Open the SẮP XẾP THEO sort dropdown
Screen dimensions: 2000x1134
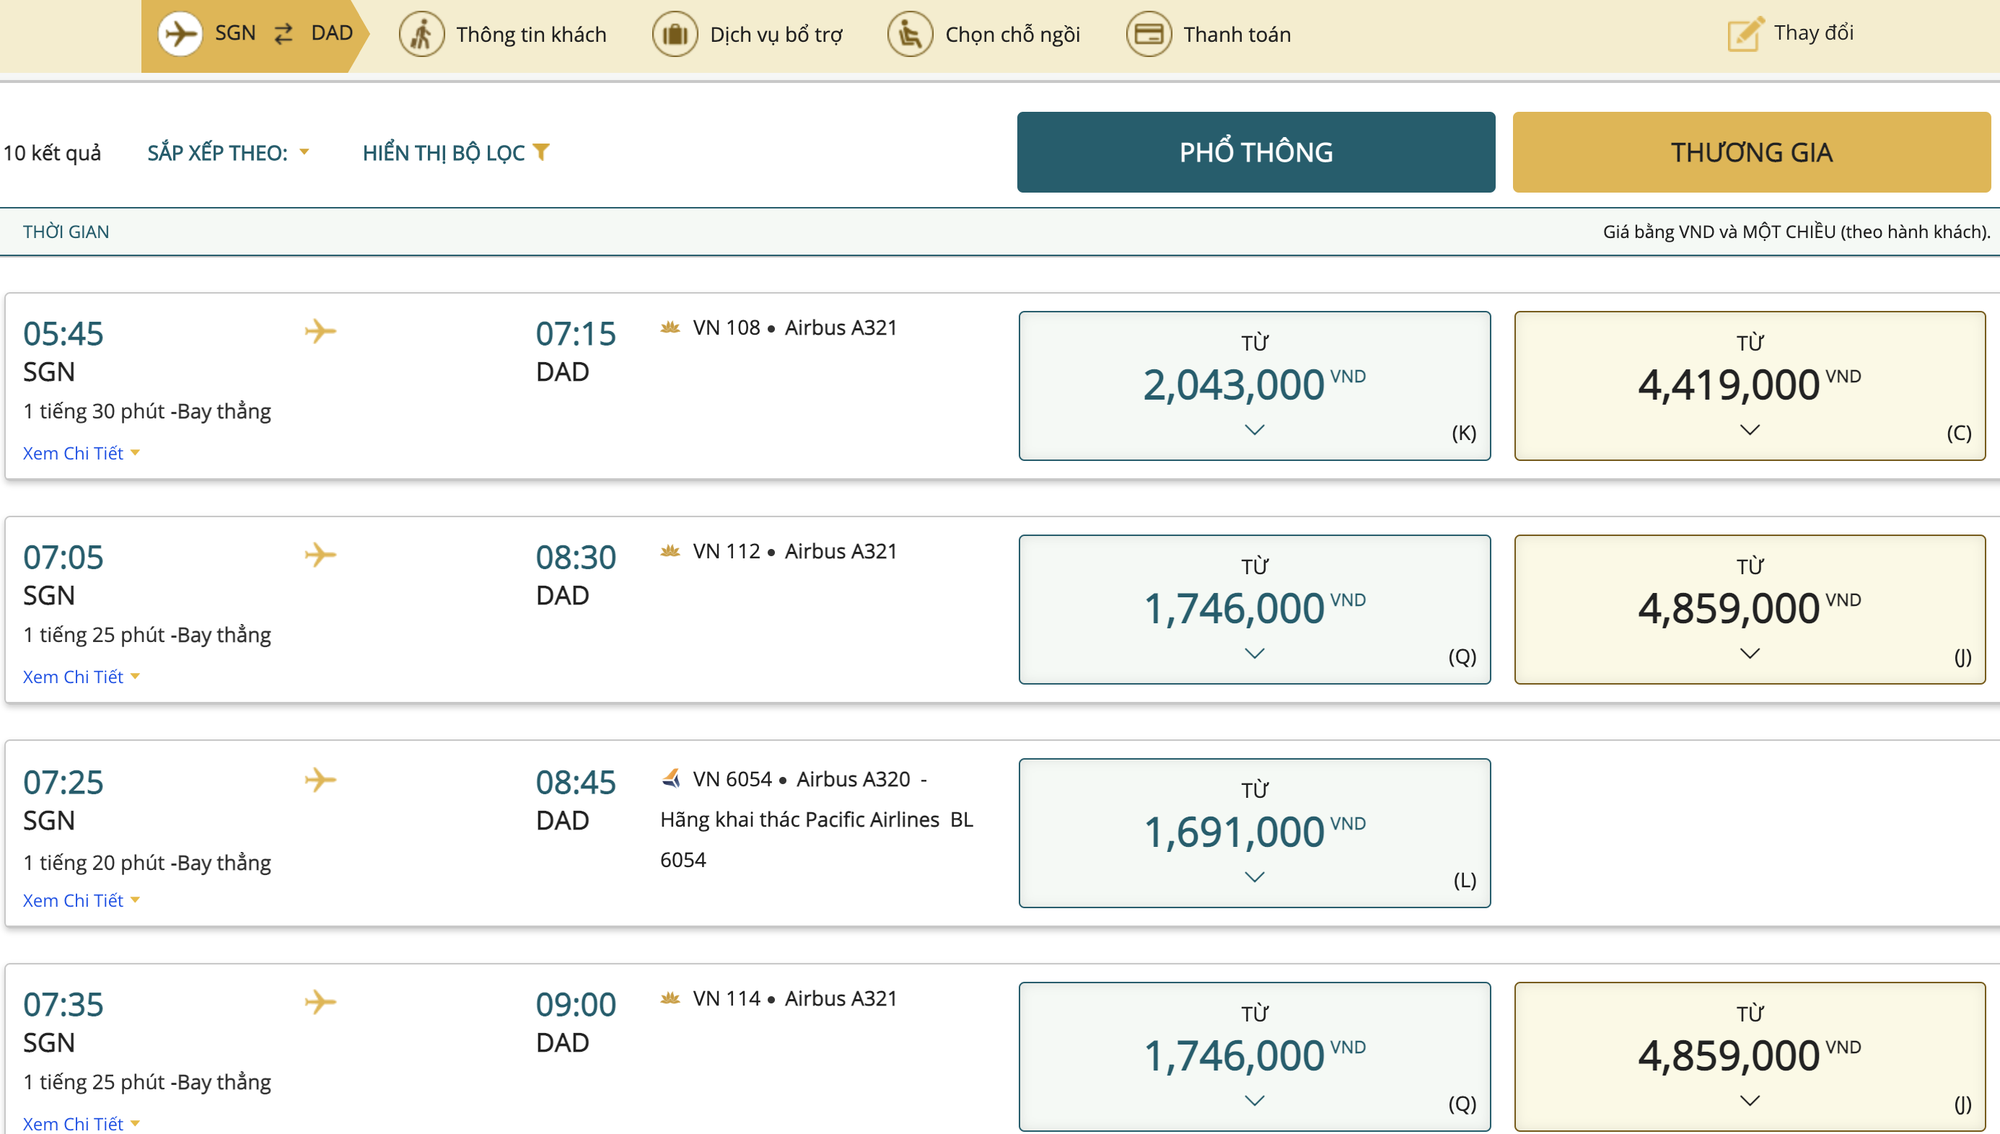(228, 153)
